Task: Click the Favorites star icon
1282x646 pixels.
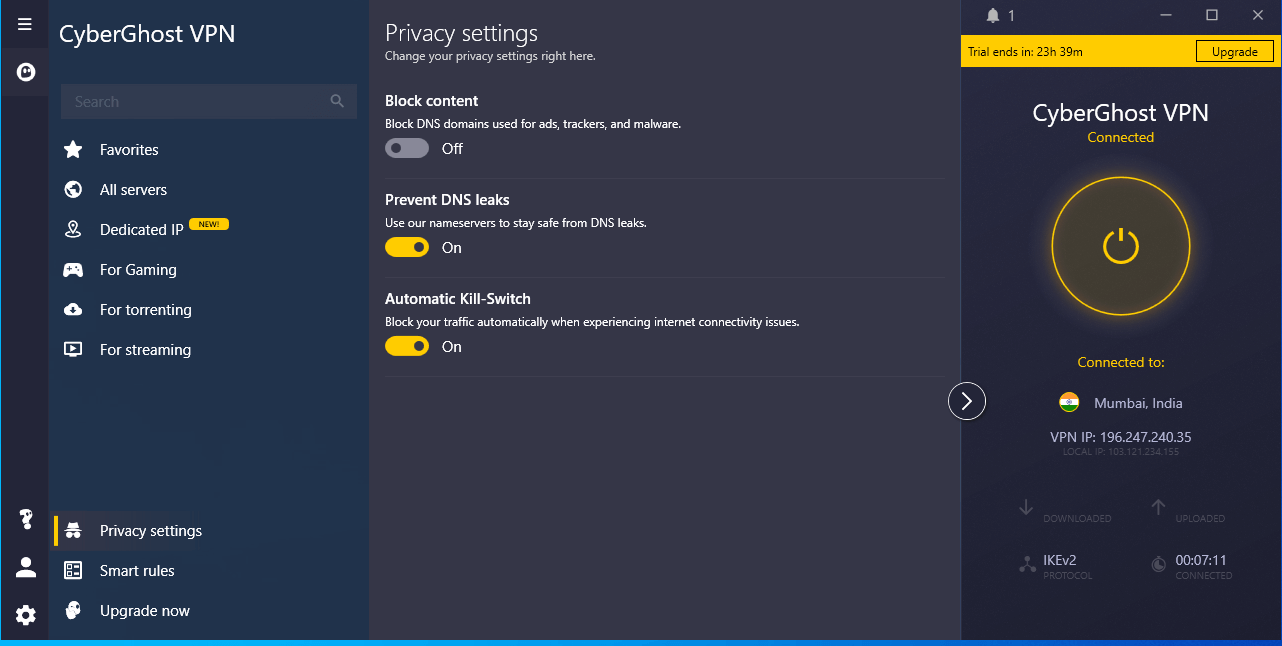Action: 73,150
